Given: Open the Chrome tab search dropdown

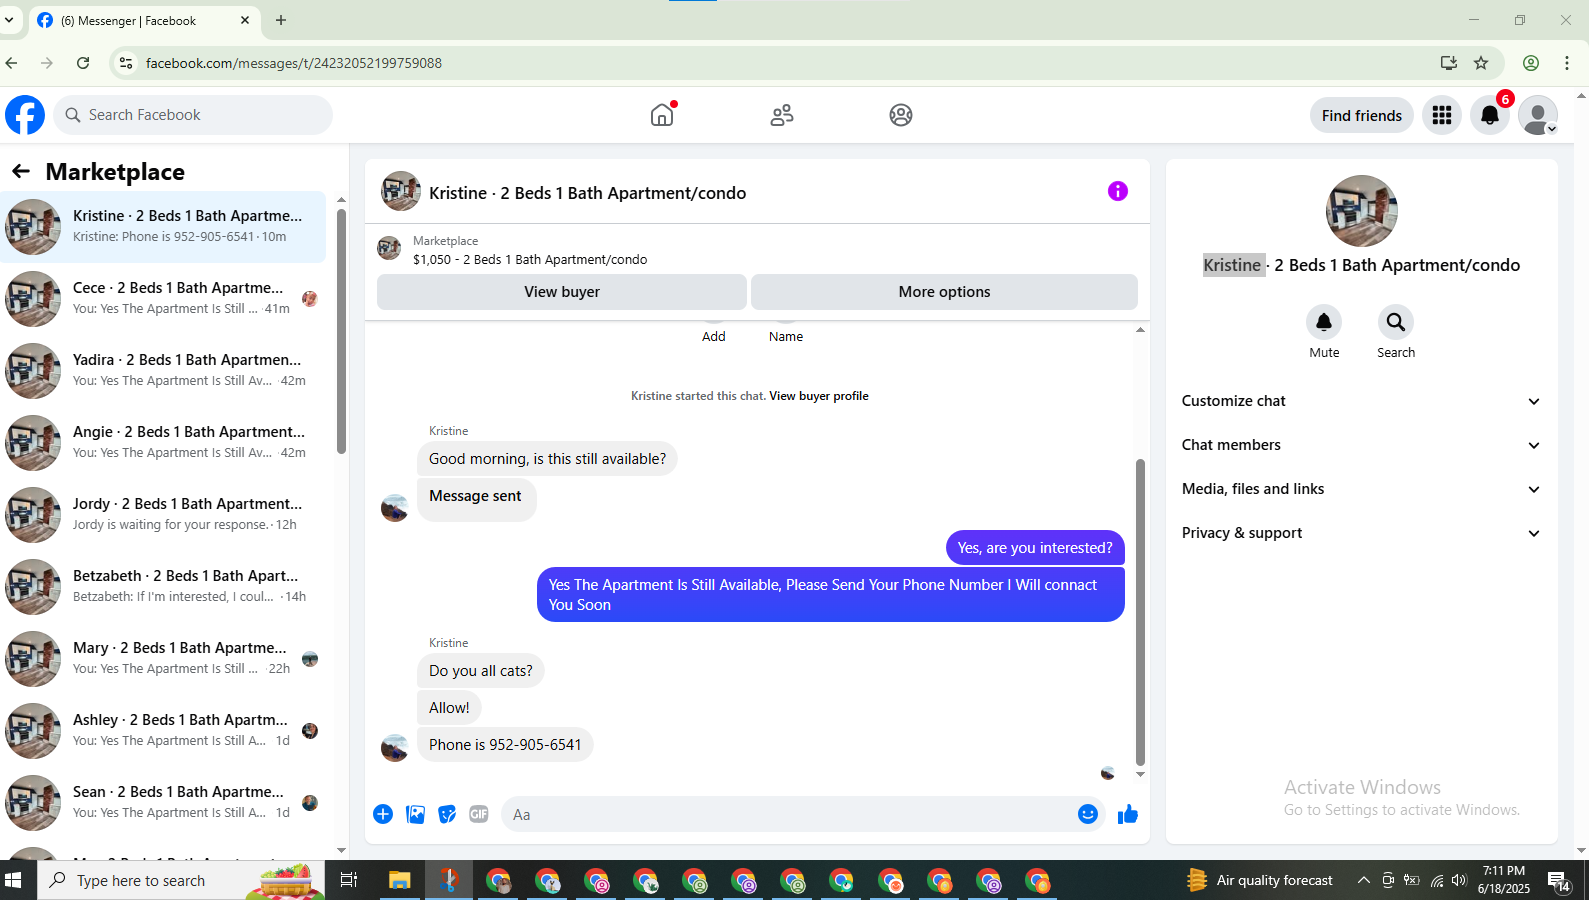Looking at the screenshot, I should click(10, 20).
